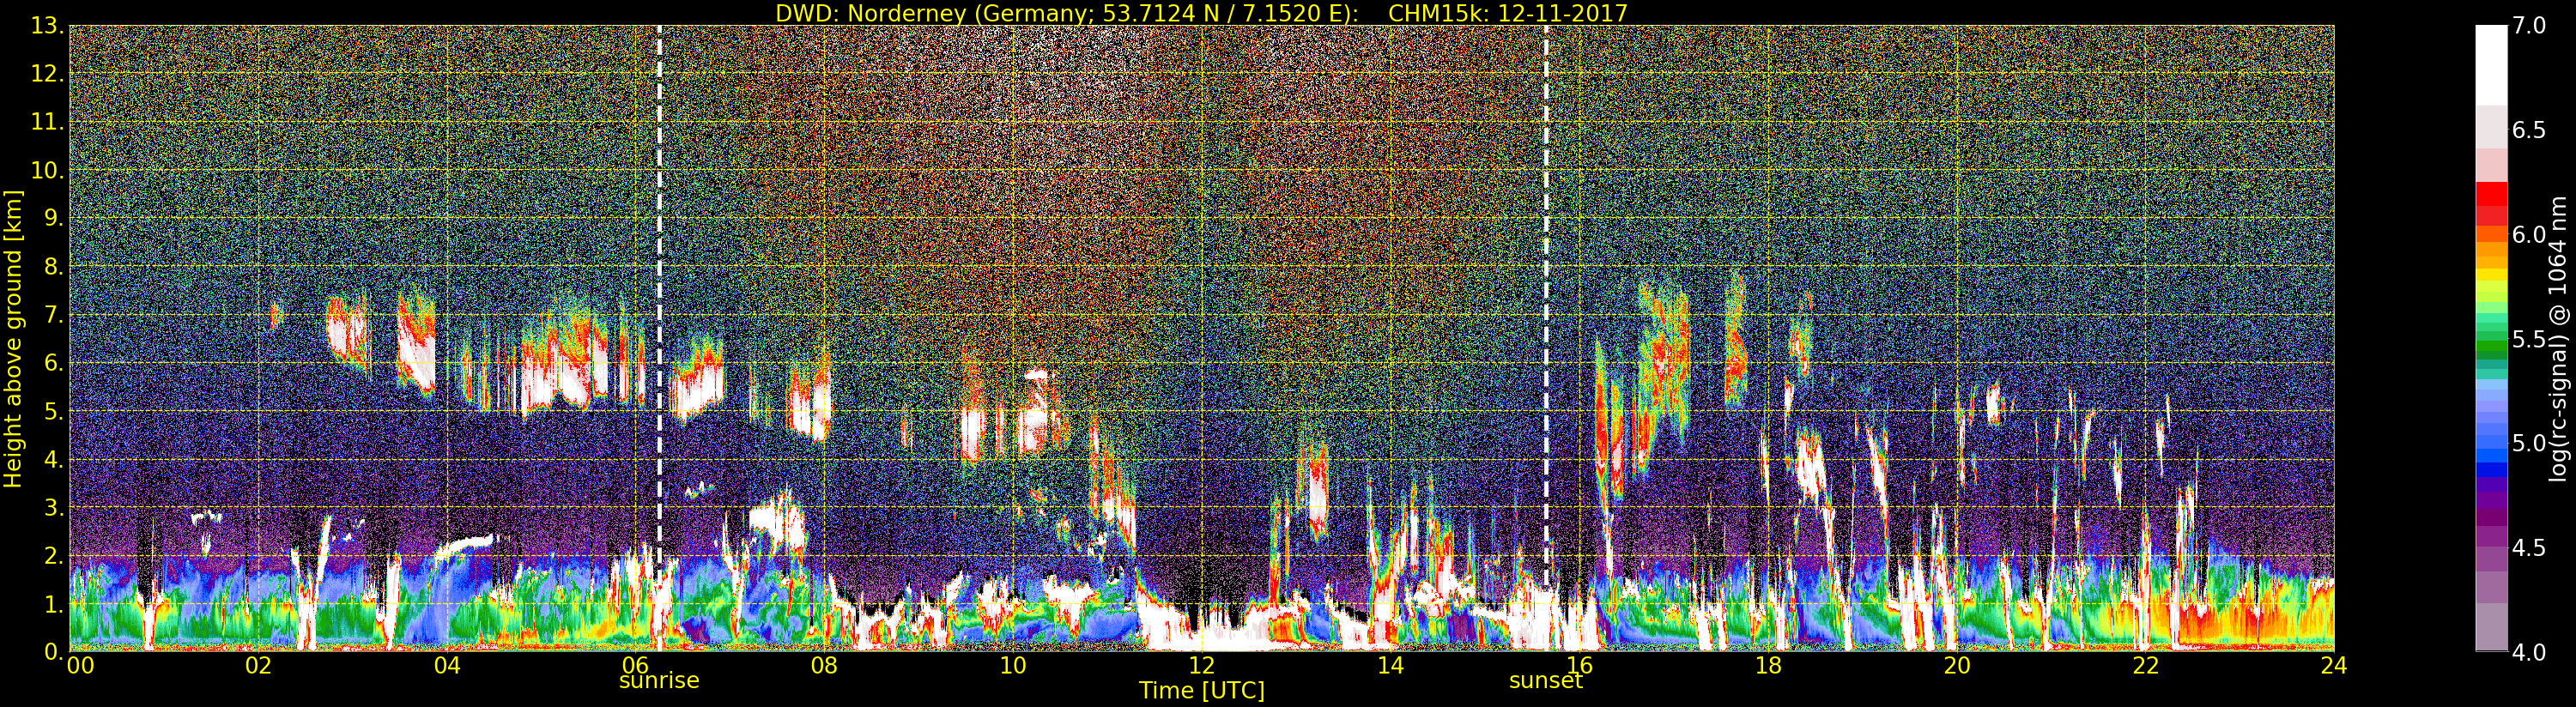Click the "16" time axis tick label
The height and width of the screenshot is (707, 2576).
[1579, 665]
